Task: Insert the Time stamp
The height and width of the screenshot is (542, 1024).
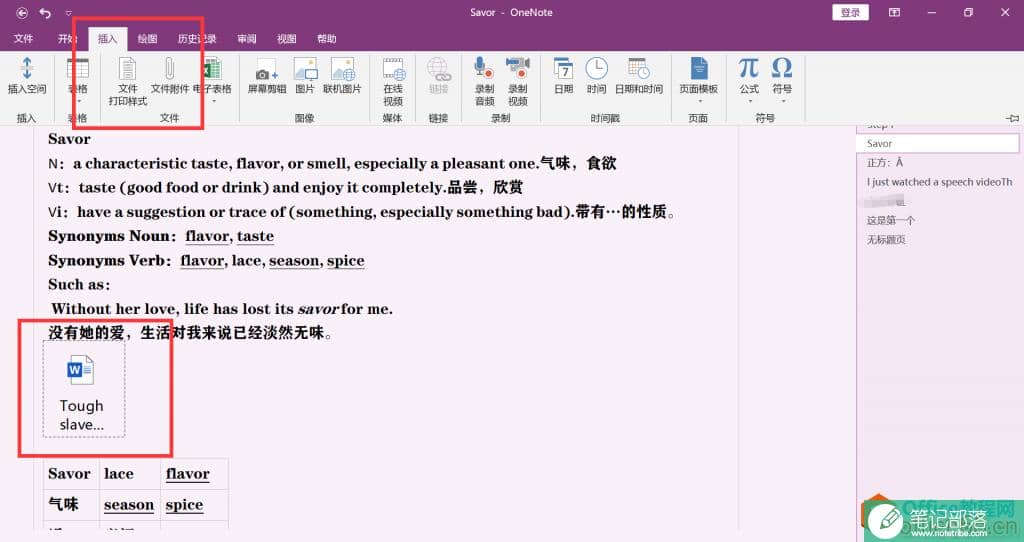Action: pyautogui.click(x=596, y=69)
